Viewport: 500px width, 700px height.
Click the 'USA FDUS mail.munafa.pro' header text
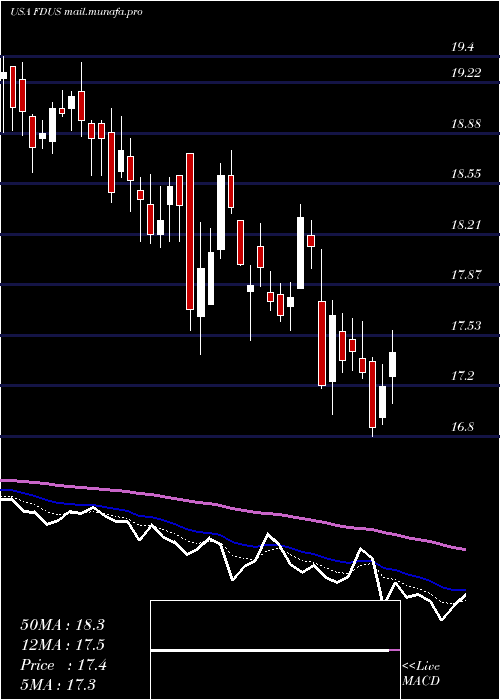(76, 12)
